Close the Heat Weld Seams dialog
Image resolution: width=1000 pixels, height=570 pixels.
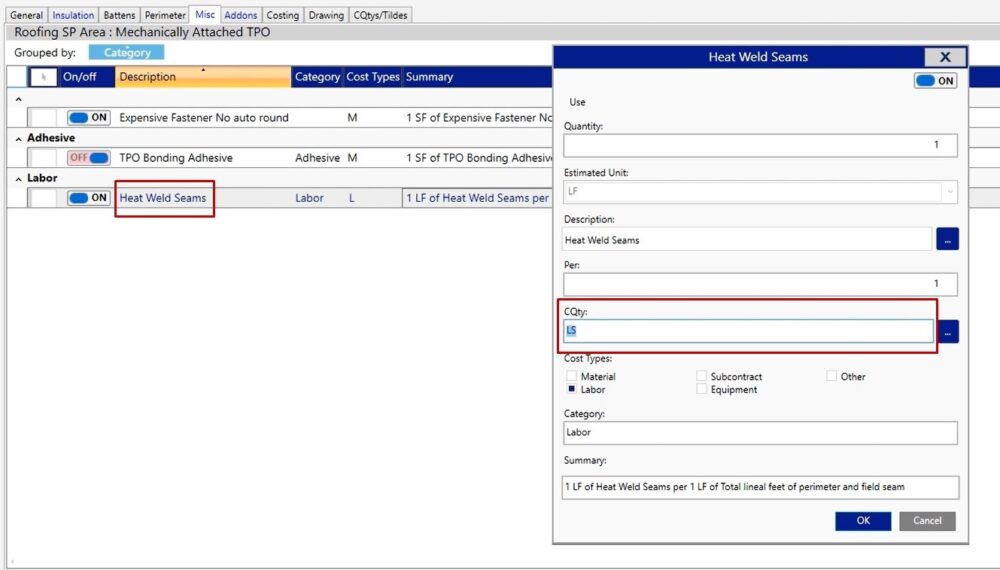tap(944, 57)
